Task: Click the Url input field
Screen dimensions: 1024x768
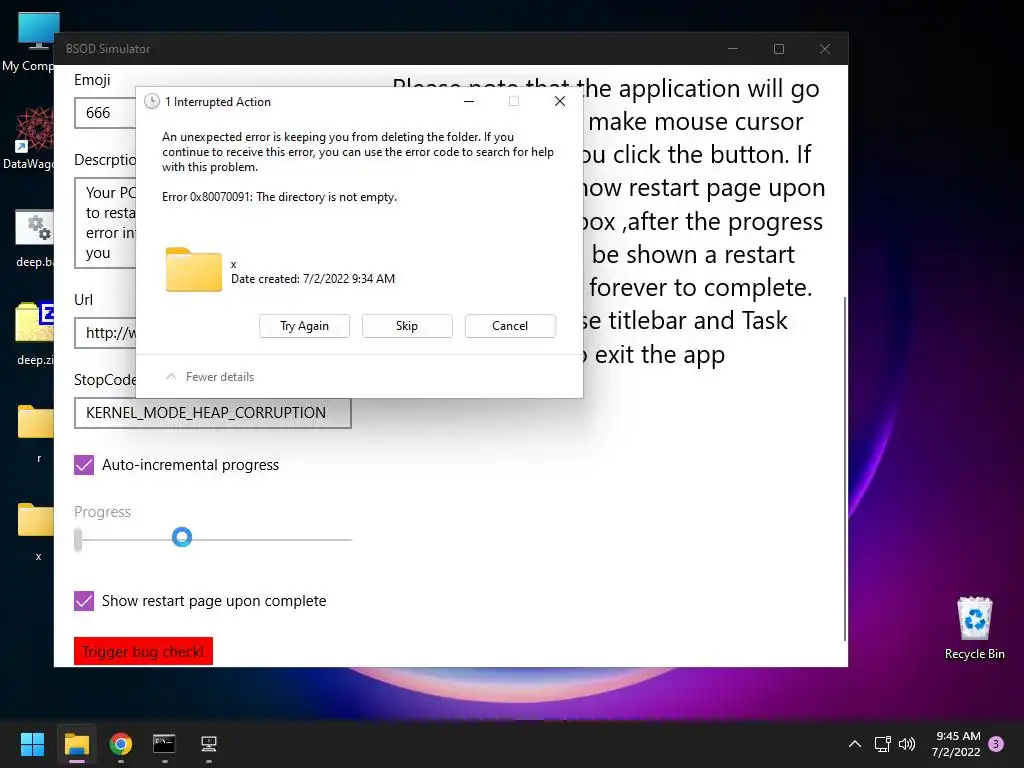Action: [105, 333]
